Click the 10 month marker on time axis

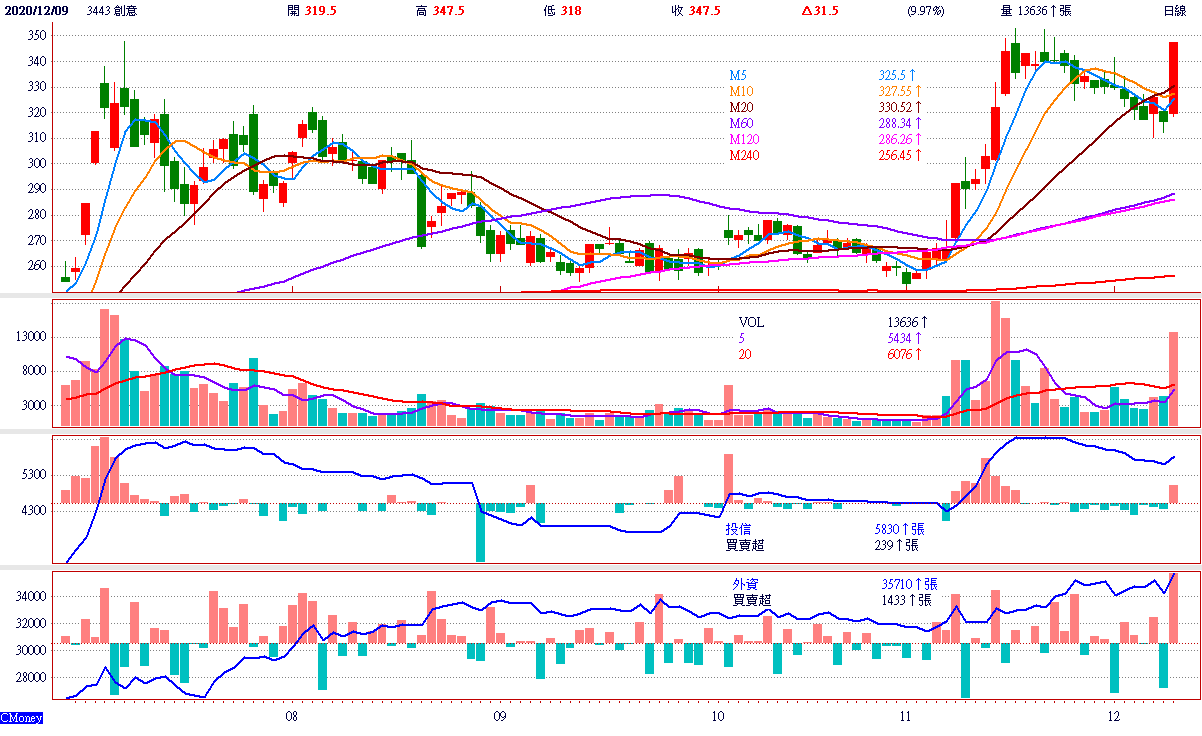coord(717,717)
